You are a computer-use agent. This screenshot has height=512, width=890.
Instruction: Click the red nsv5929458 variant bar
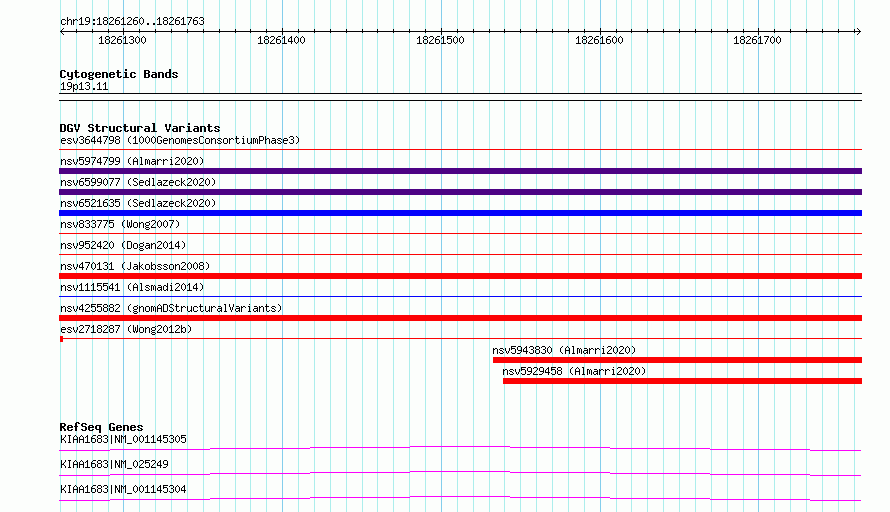click(682, 381)
